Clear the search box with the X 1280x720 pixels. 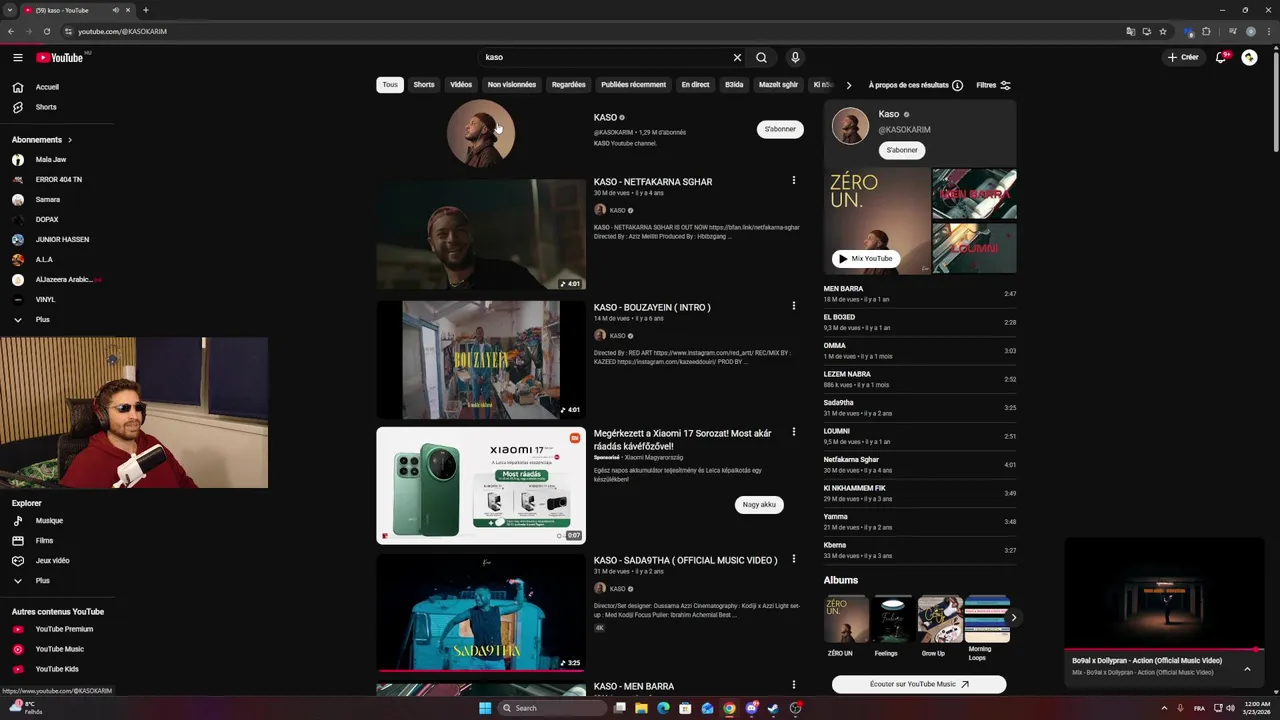point(737,57)
